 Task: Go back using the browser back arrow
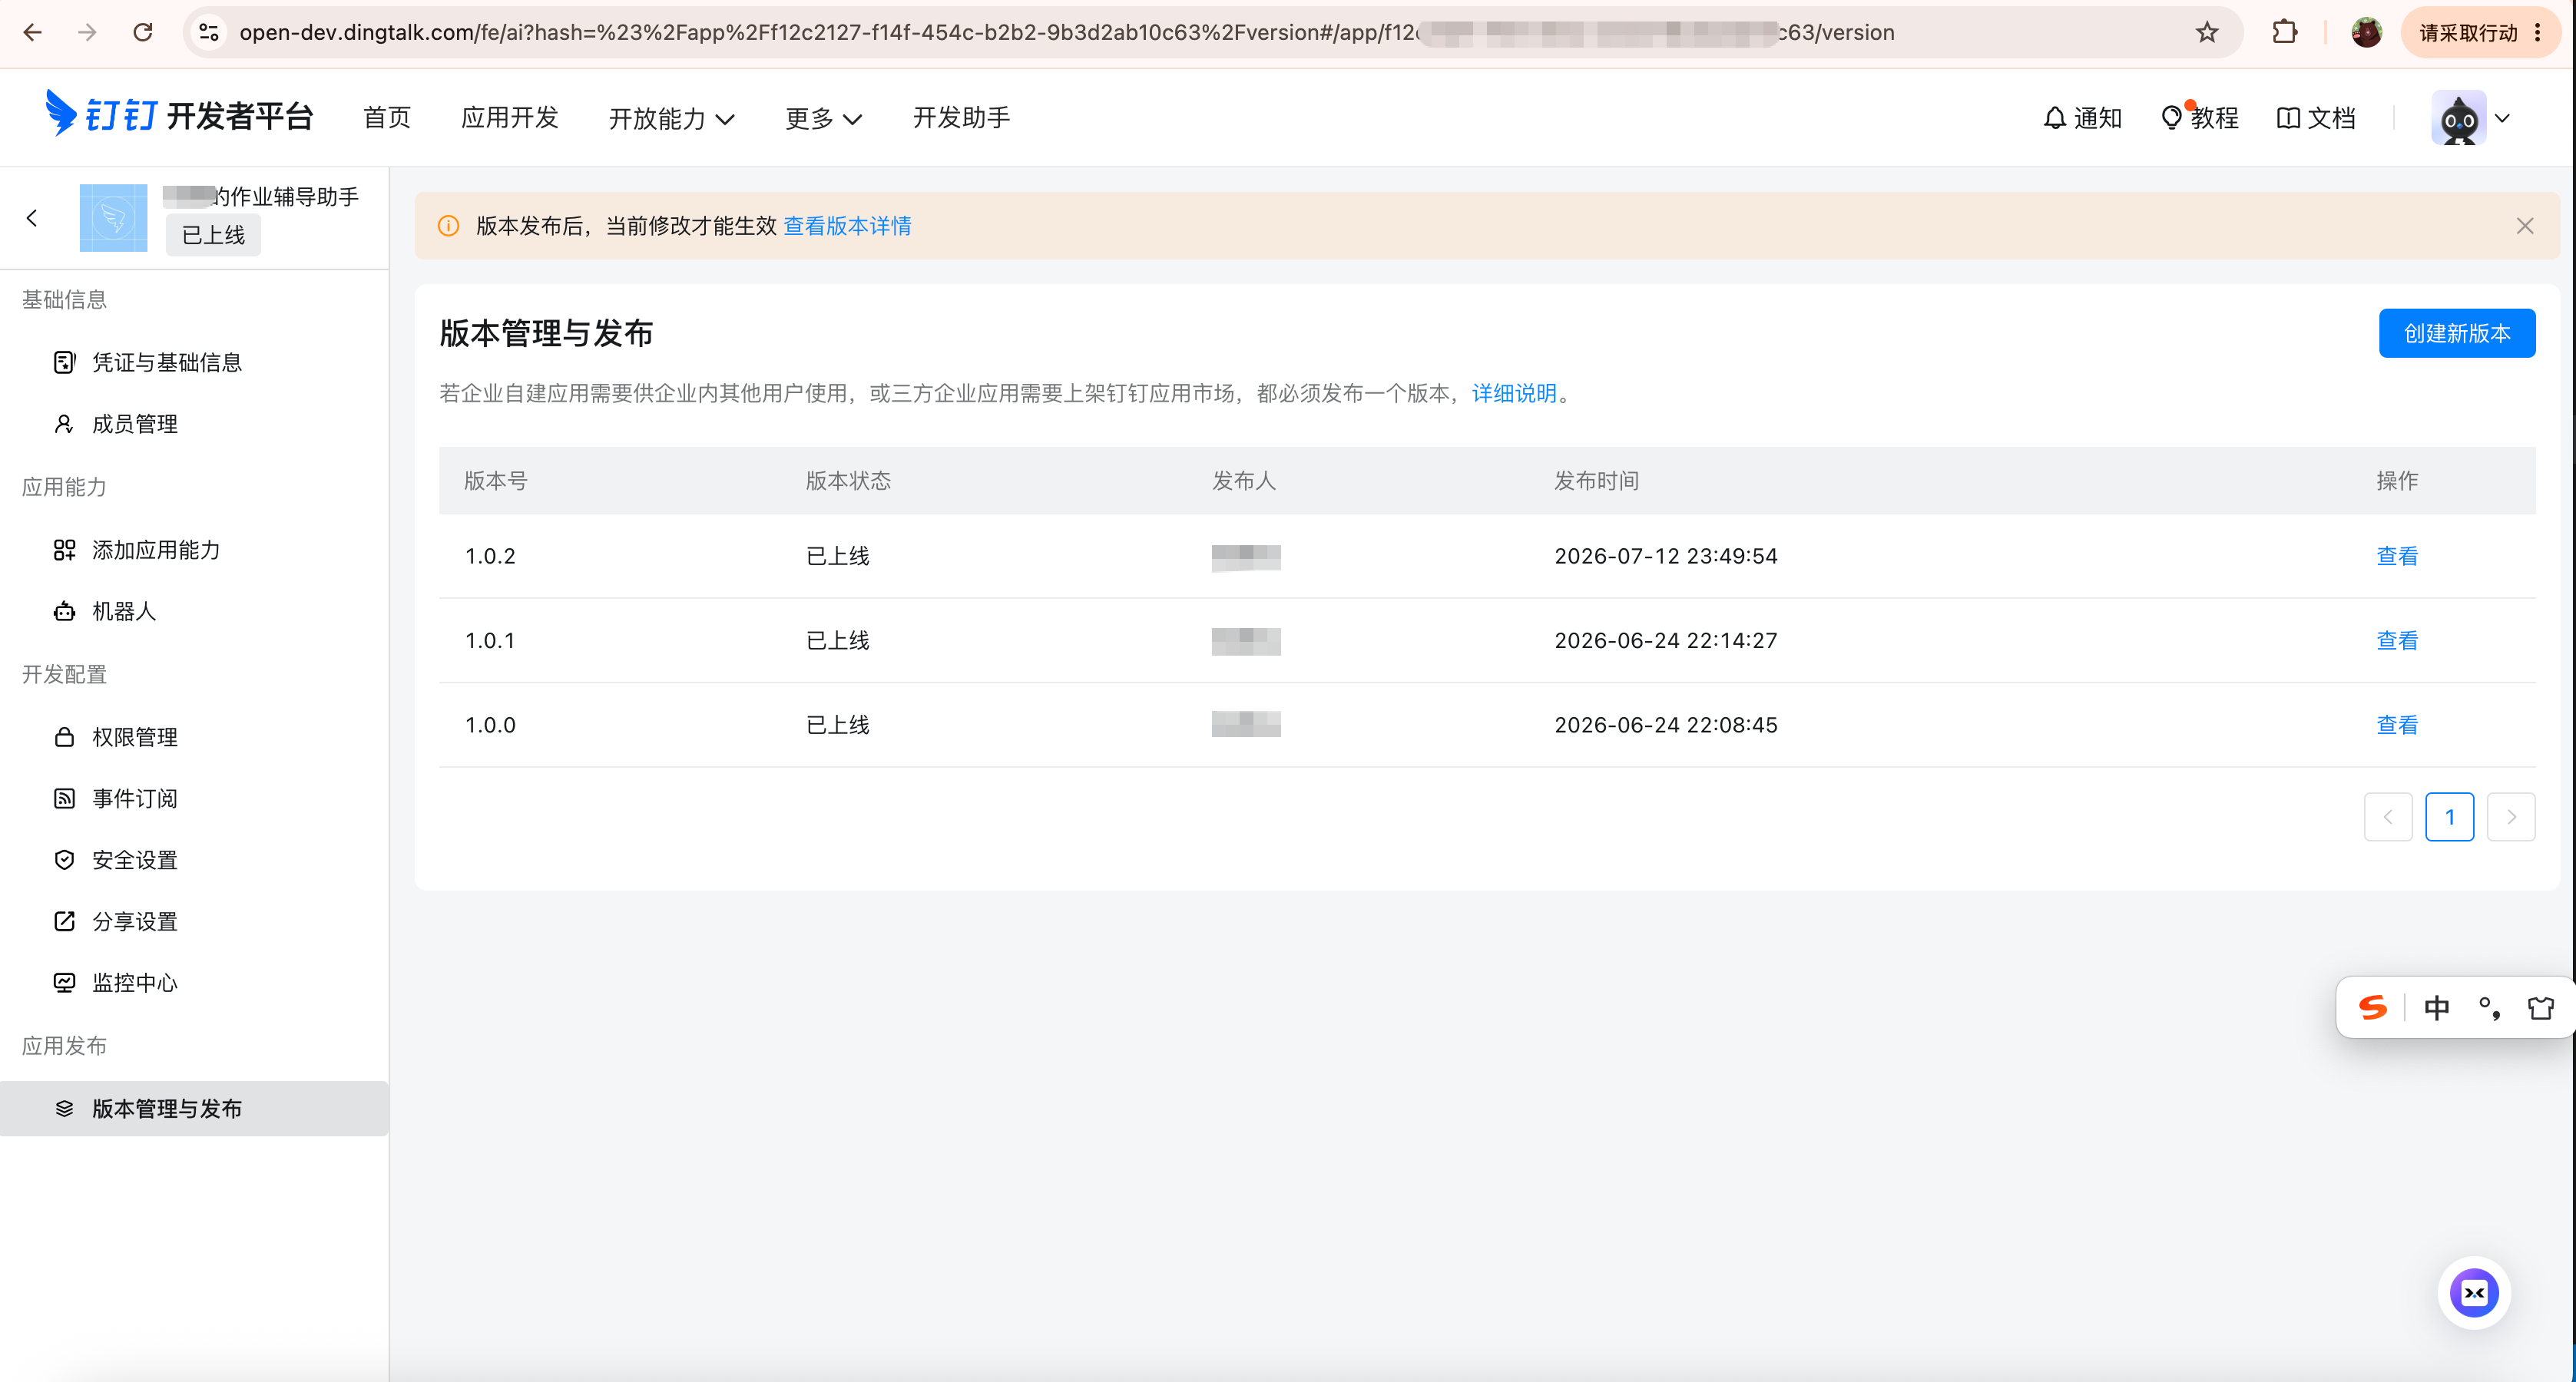[x=32, y=32]
